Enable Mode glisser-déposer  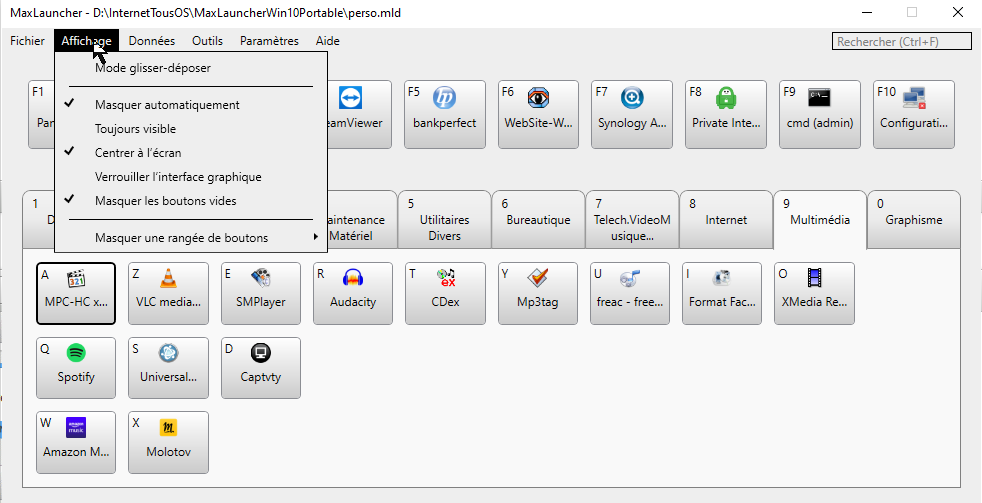coord(191,68)
